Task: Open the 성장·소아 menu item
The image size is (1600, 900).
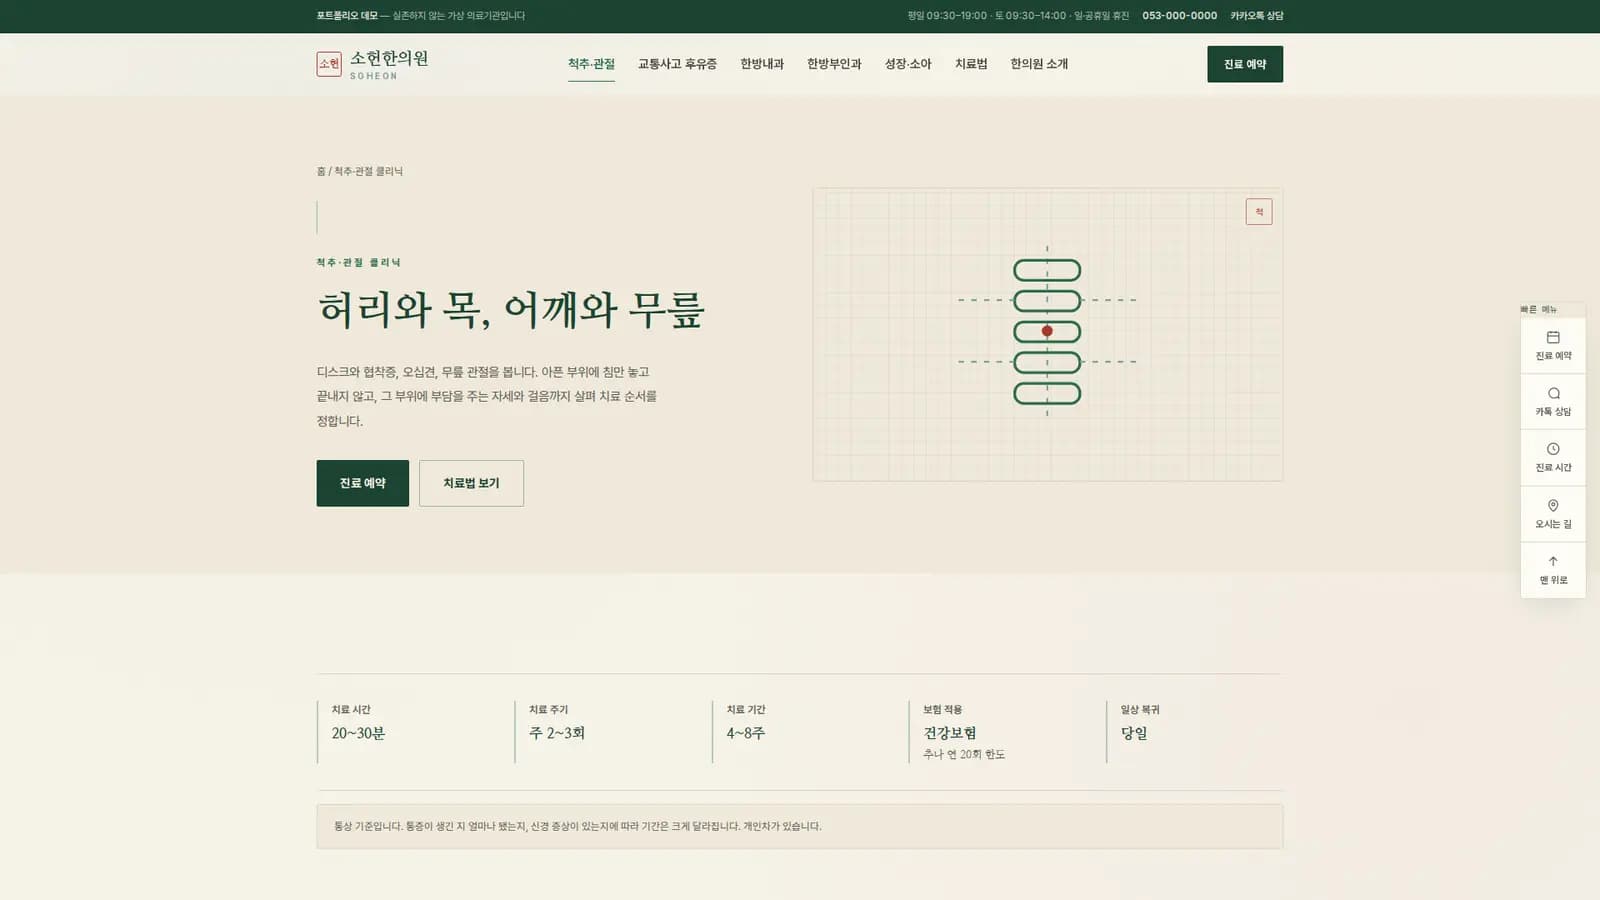Action: [x=908, y=64]
